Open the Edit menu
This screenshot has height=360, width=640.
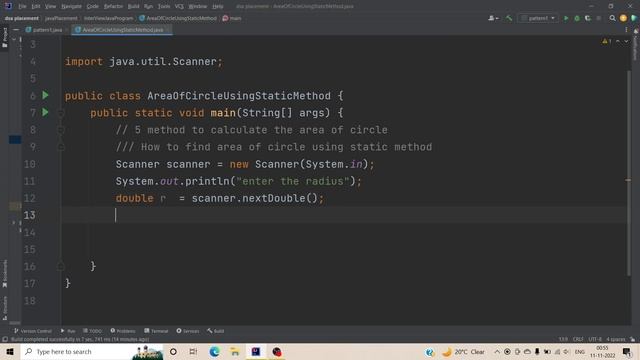(36, 6)
